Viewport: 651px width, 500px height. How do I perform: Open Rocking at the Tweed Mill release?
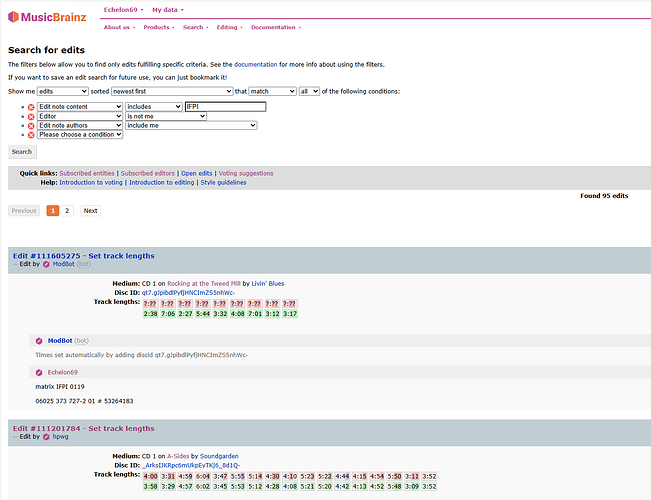[x=203, y=284]
